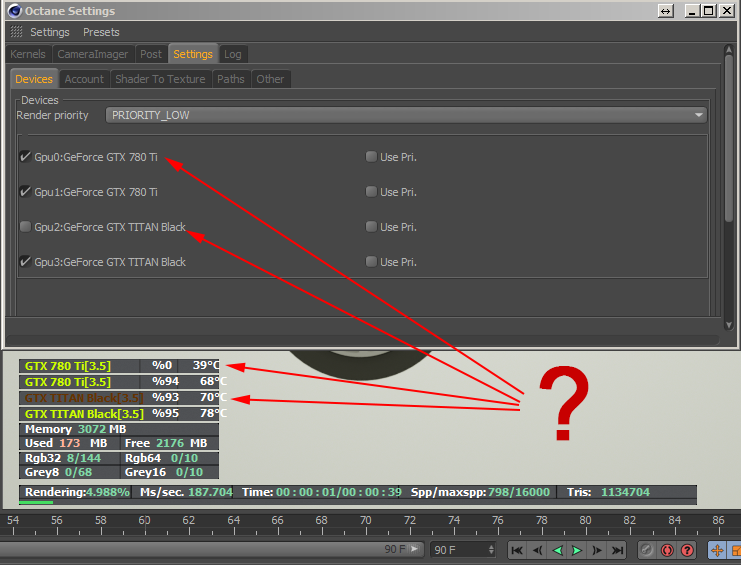Click the Spp/maxspp 798/16000 readout

click(480, 492)
